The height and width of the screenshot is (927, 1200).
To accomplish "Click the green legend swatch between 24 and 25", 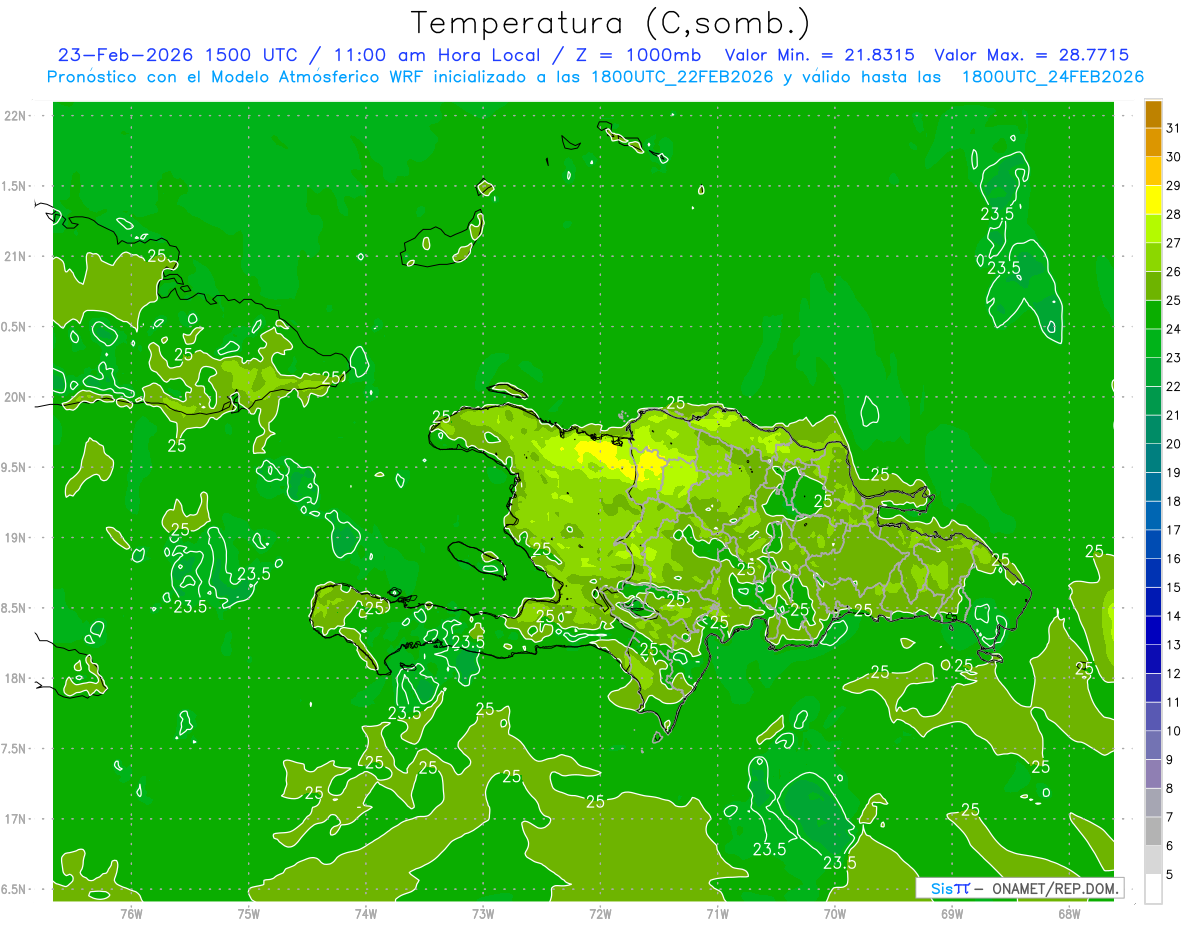I will (x=1153, y=315).
